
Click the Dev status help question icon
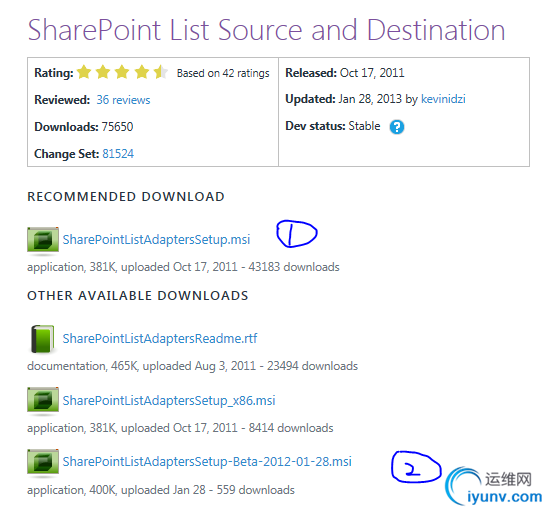(x=397, y=127)
